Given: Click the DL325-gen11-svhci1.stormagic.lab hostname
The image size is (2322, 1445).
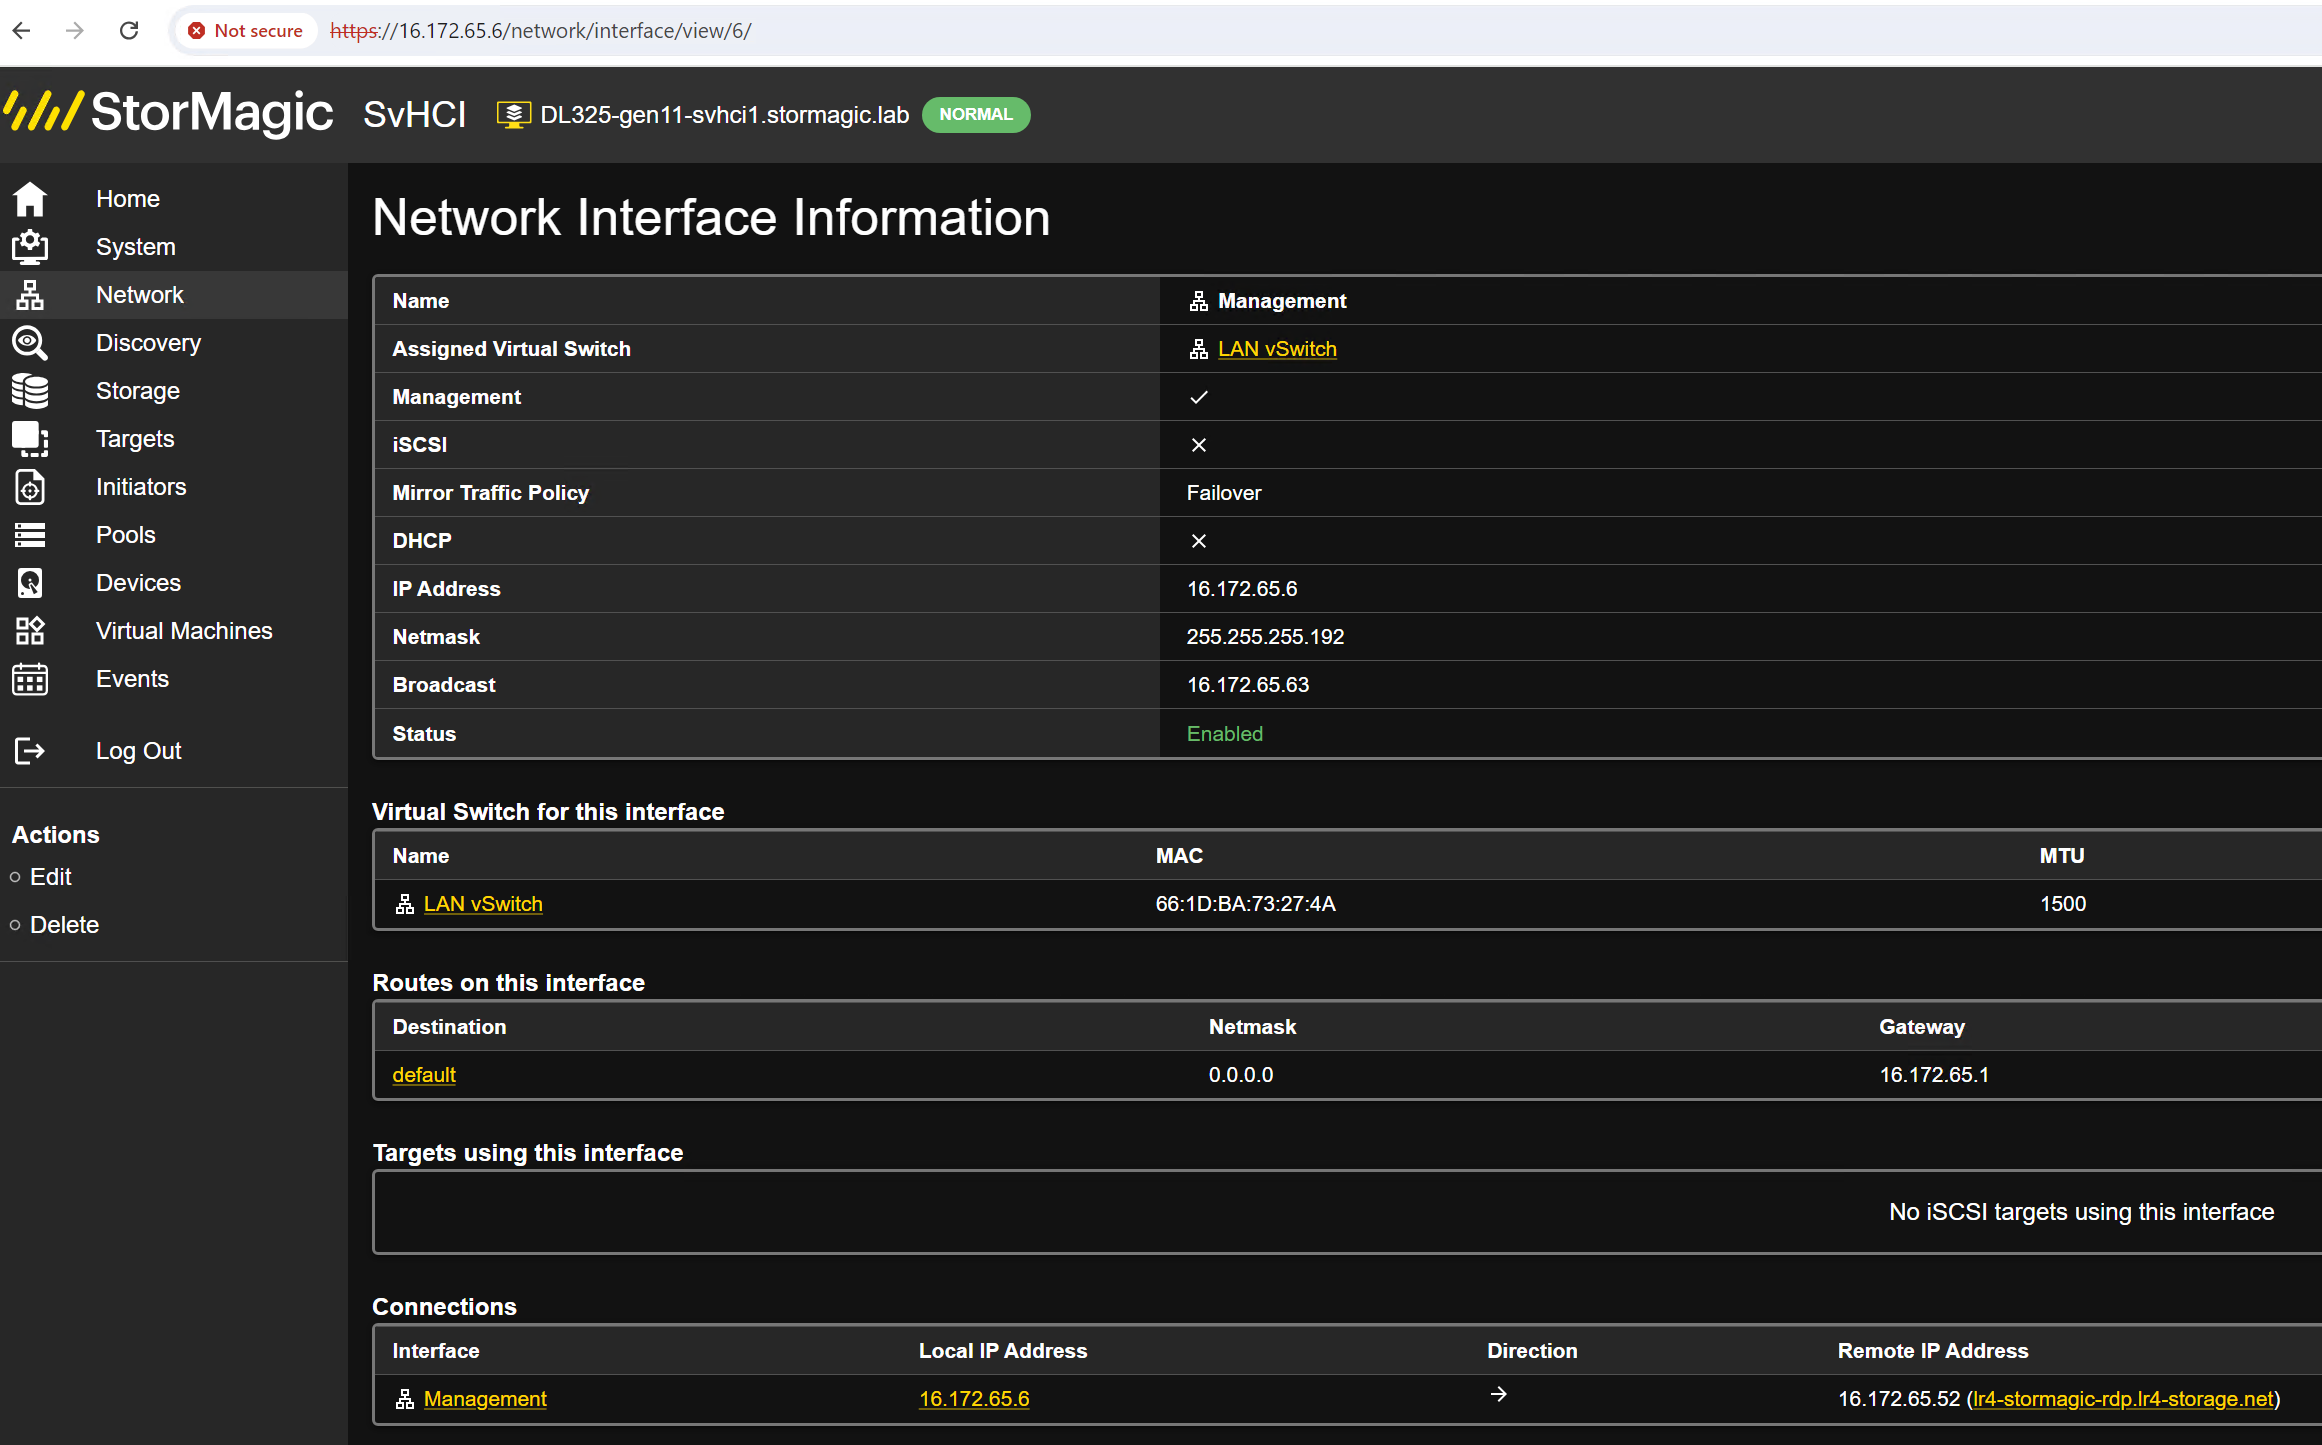Looking at the screenshot, I should tap(725, 115).
